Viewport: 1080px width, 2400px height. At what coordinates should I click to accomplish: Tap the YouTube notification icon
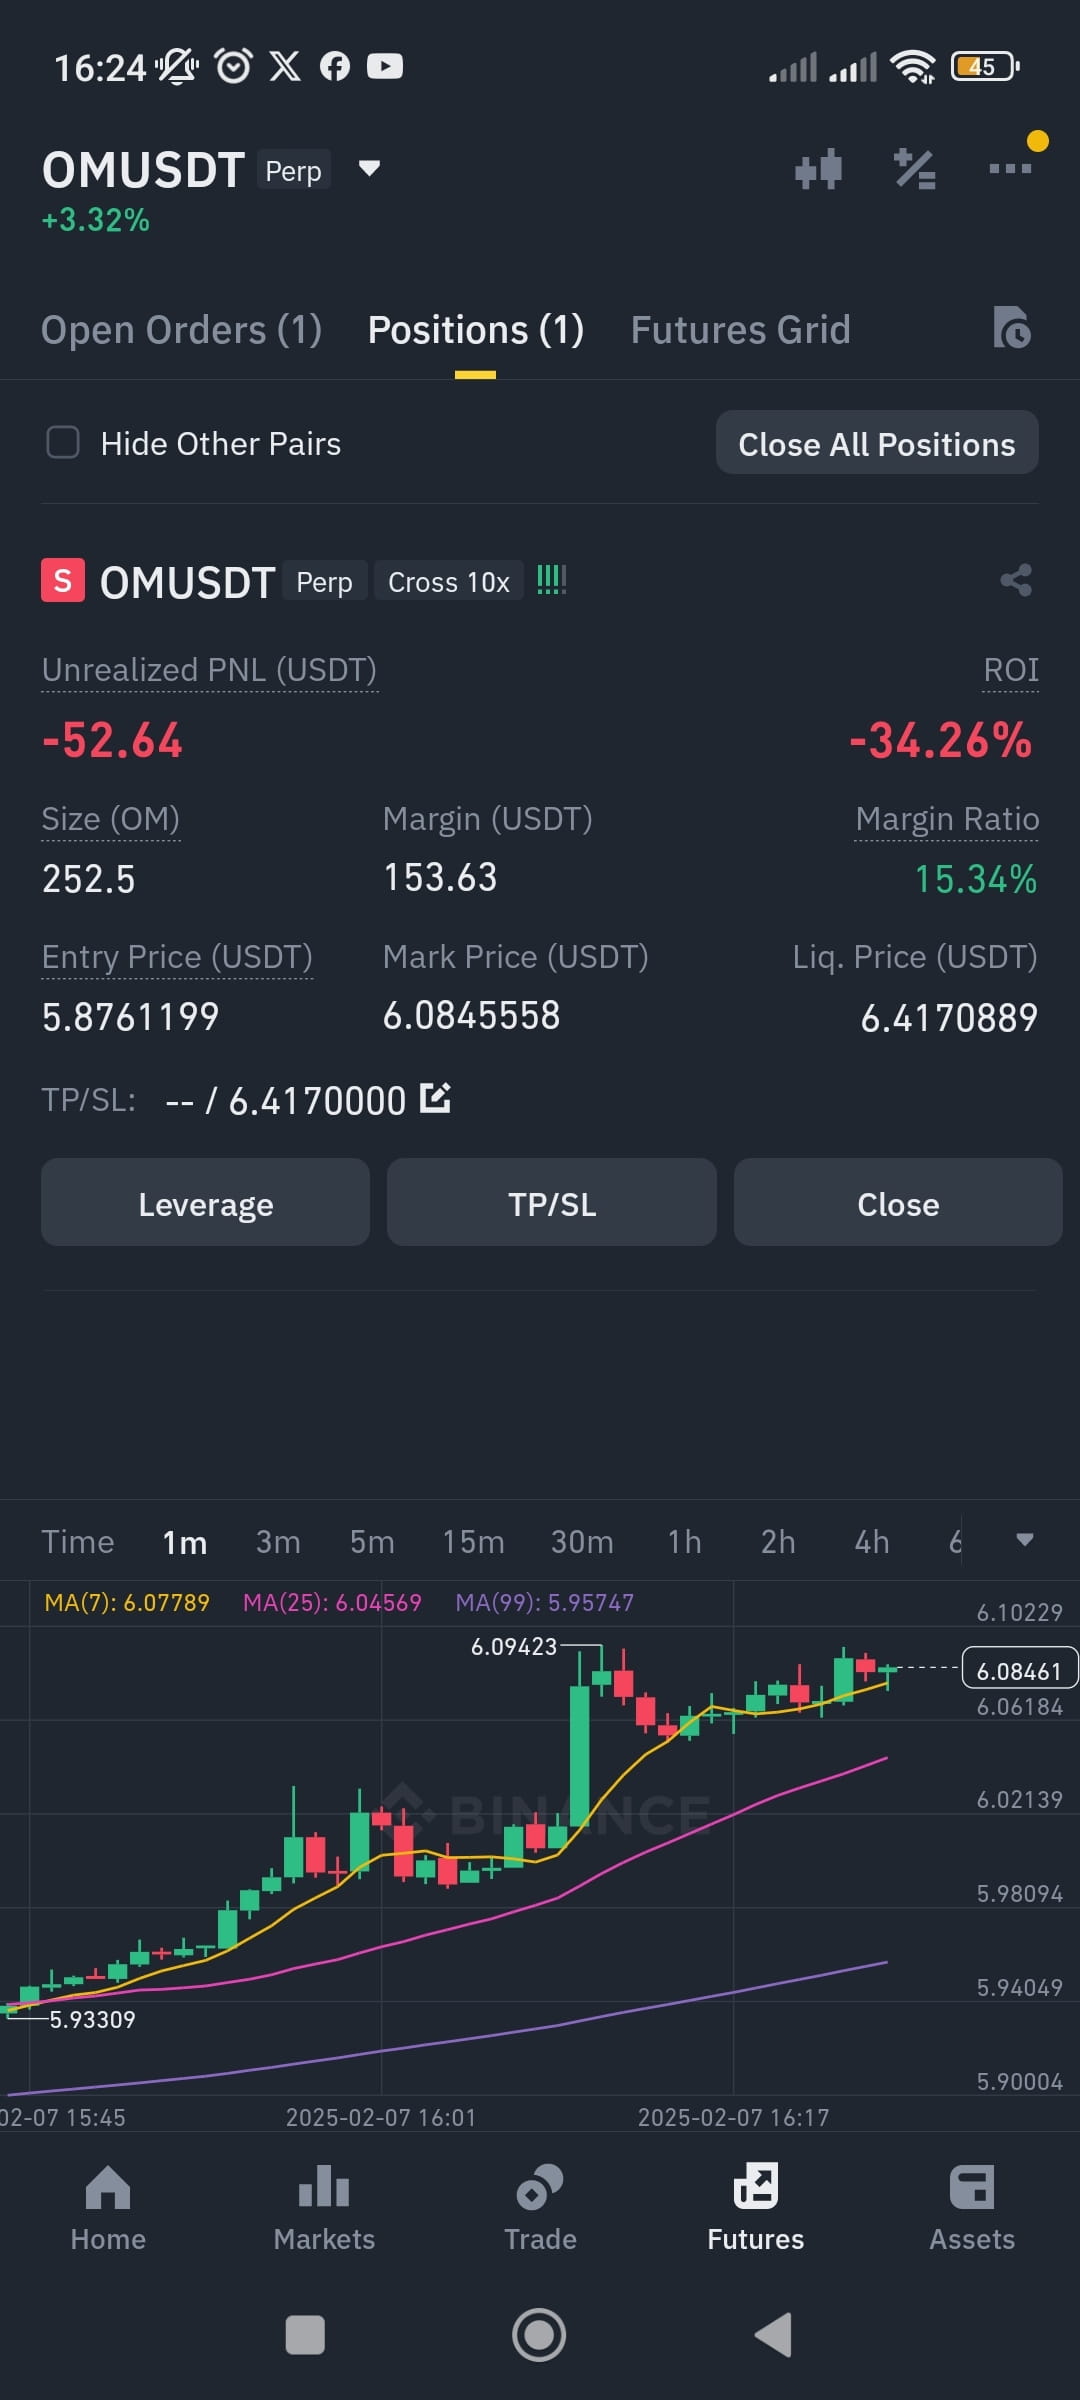[385, 66]
